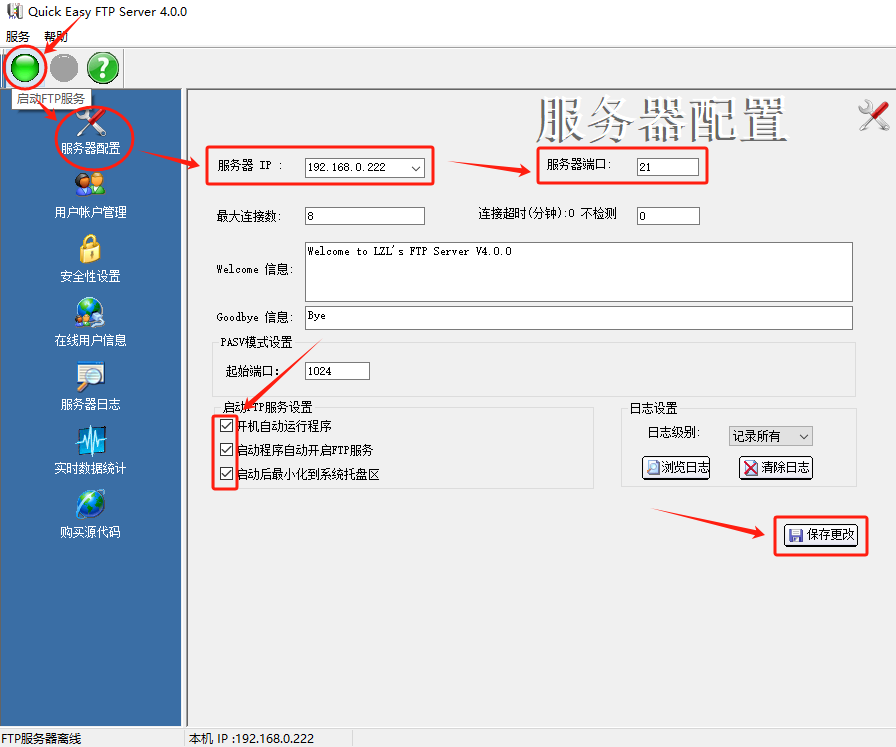Image resolution: width=896 pixels, height=747 pixels.
Task: Open help via the question mark icon
Action: tap(103, 68)
